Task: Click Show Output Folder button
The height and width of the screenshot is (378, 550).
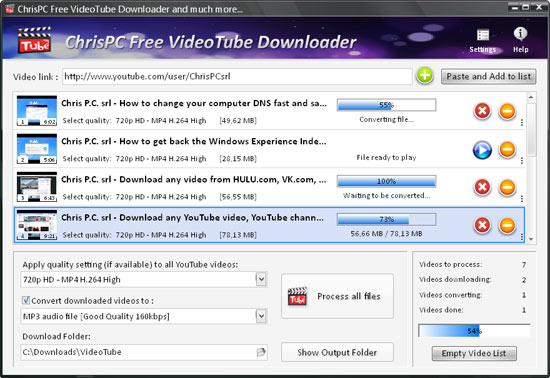Action: 337,352
